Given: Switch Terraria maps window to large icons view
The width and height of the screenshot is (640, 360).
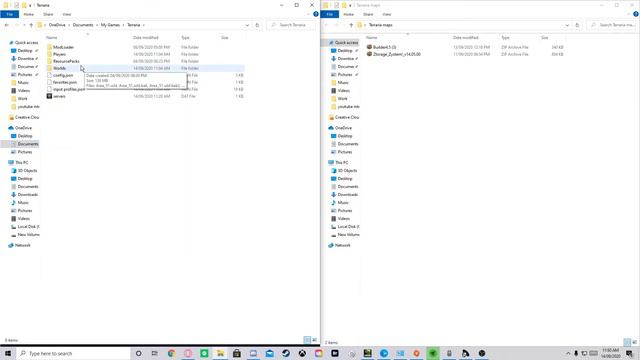Looking at the screenshot, I should (x=634, y=342).
